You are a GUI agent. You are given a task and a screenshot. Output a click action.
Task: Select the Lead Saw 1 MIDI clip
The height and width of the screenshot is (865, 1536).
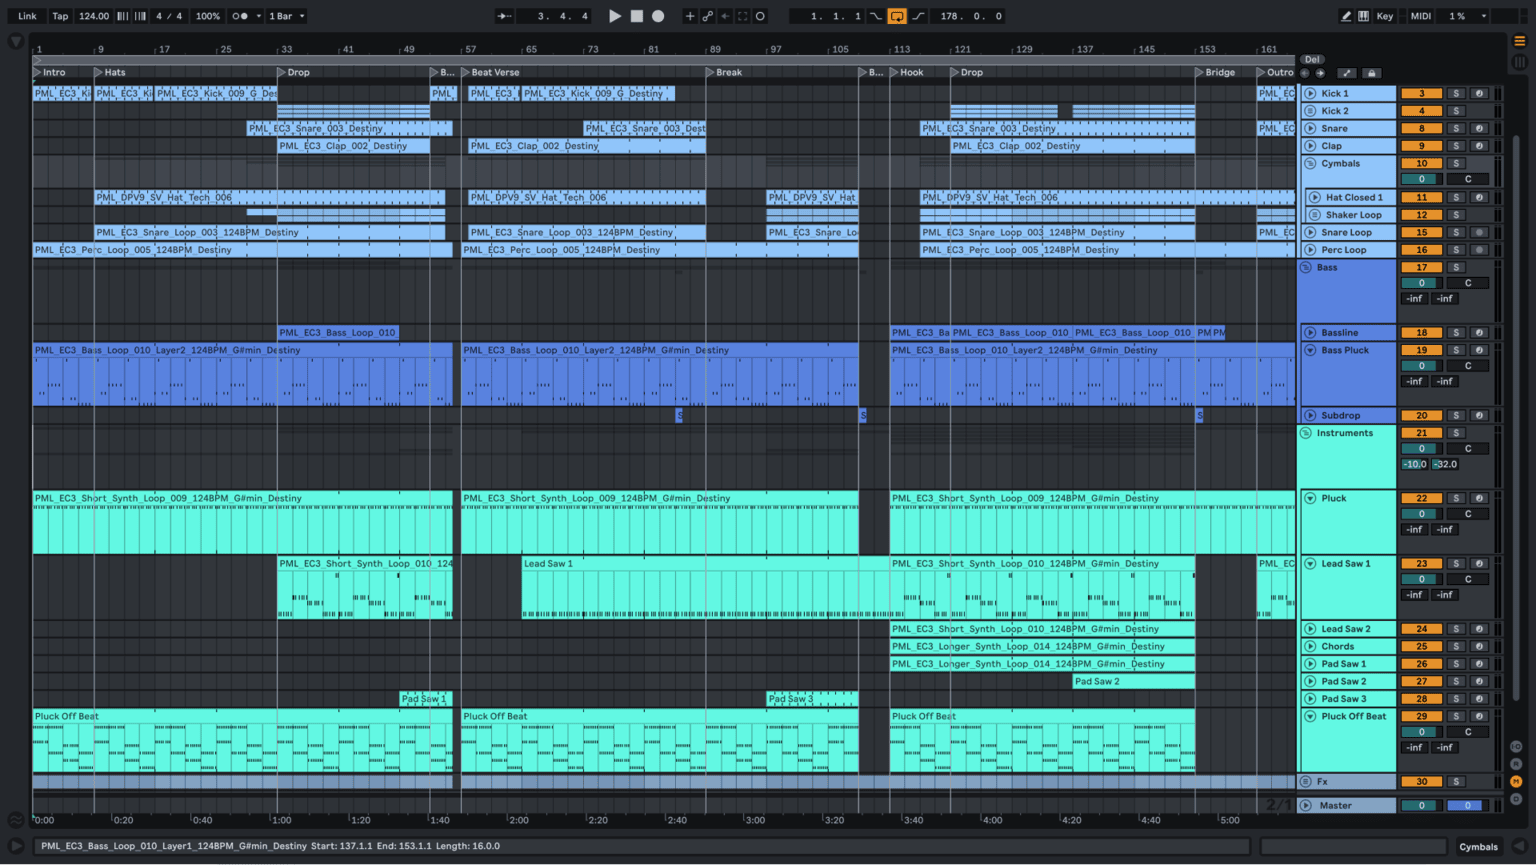pyautogui.click(x=705, y=588)
